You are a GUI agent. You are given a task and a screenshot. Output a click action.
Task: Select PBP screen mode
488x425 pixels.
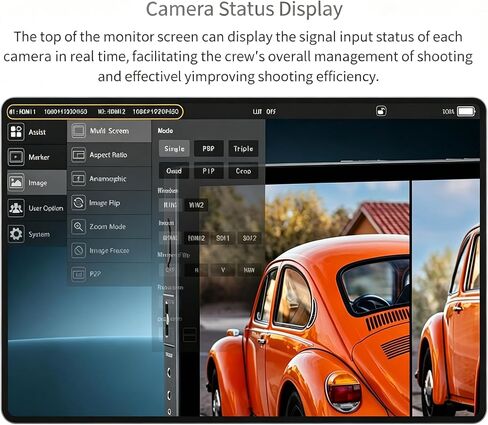[x=208, y=149]
